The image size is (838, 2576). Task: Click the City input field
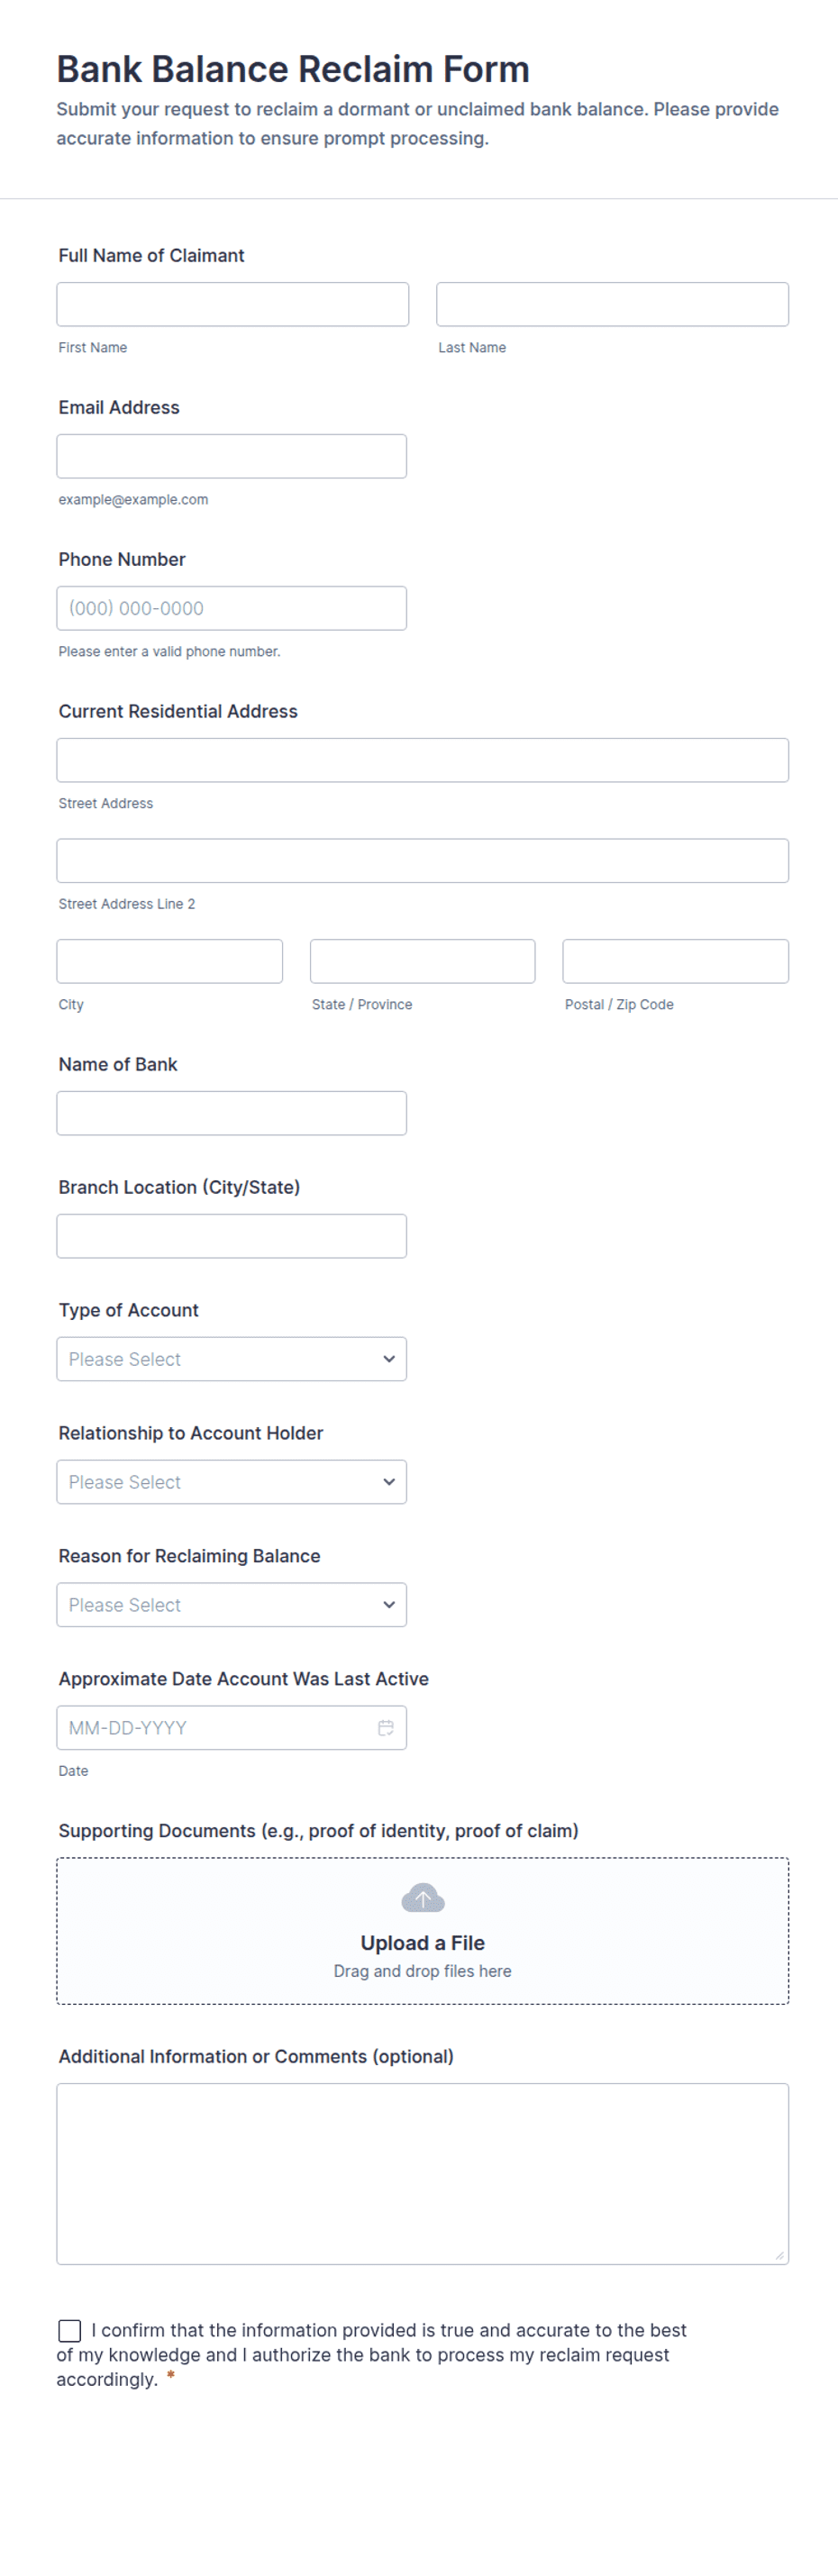[170, 961]
